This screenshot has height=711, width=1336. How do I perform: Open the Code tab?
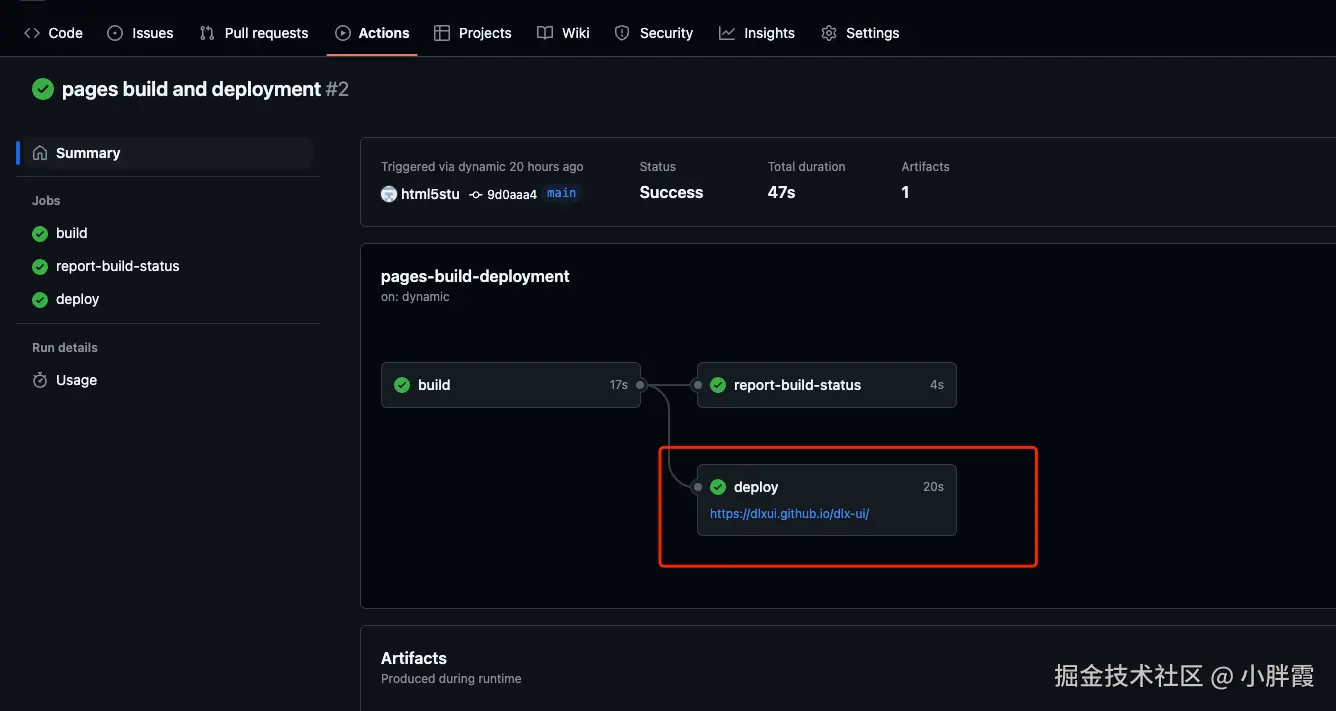pos(53,33)
